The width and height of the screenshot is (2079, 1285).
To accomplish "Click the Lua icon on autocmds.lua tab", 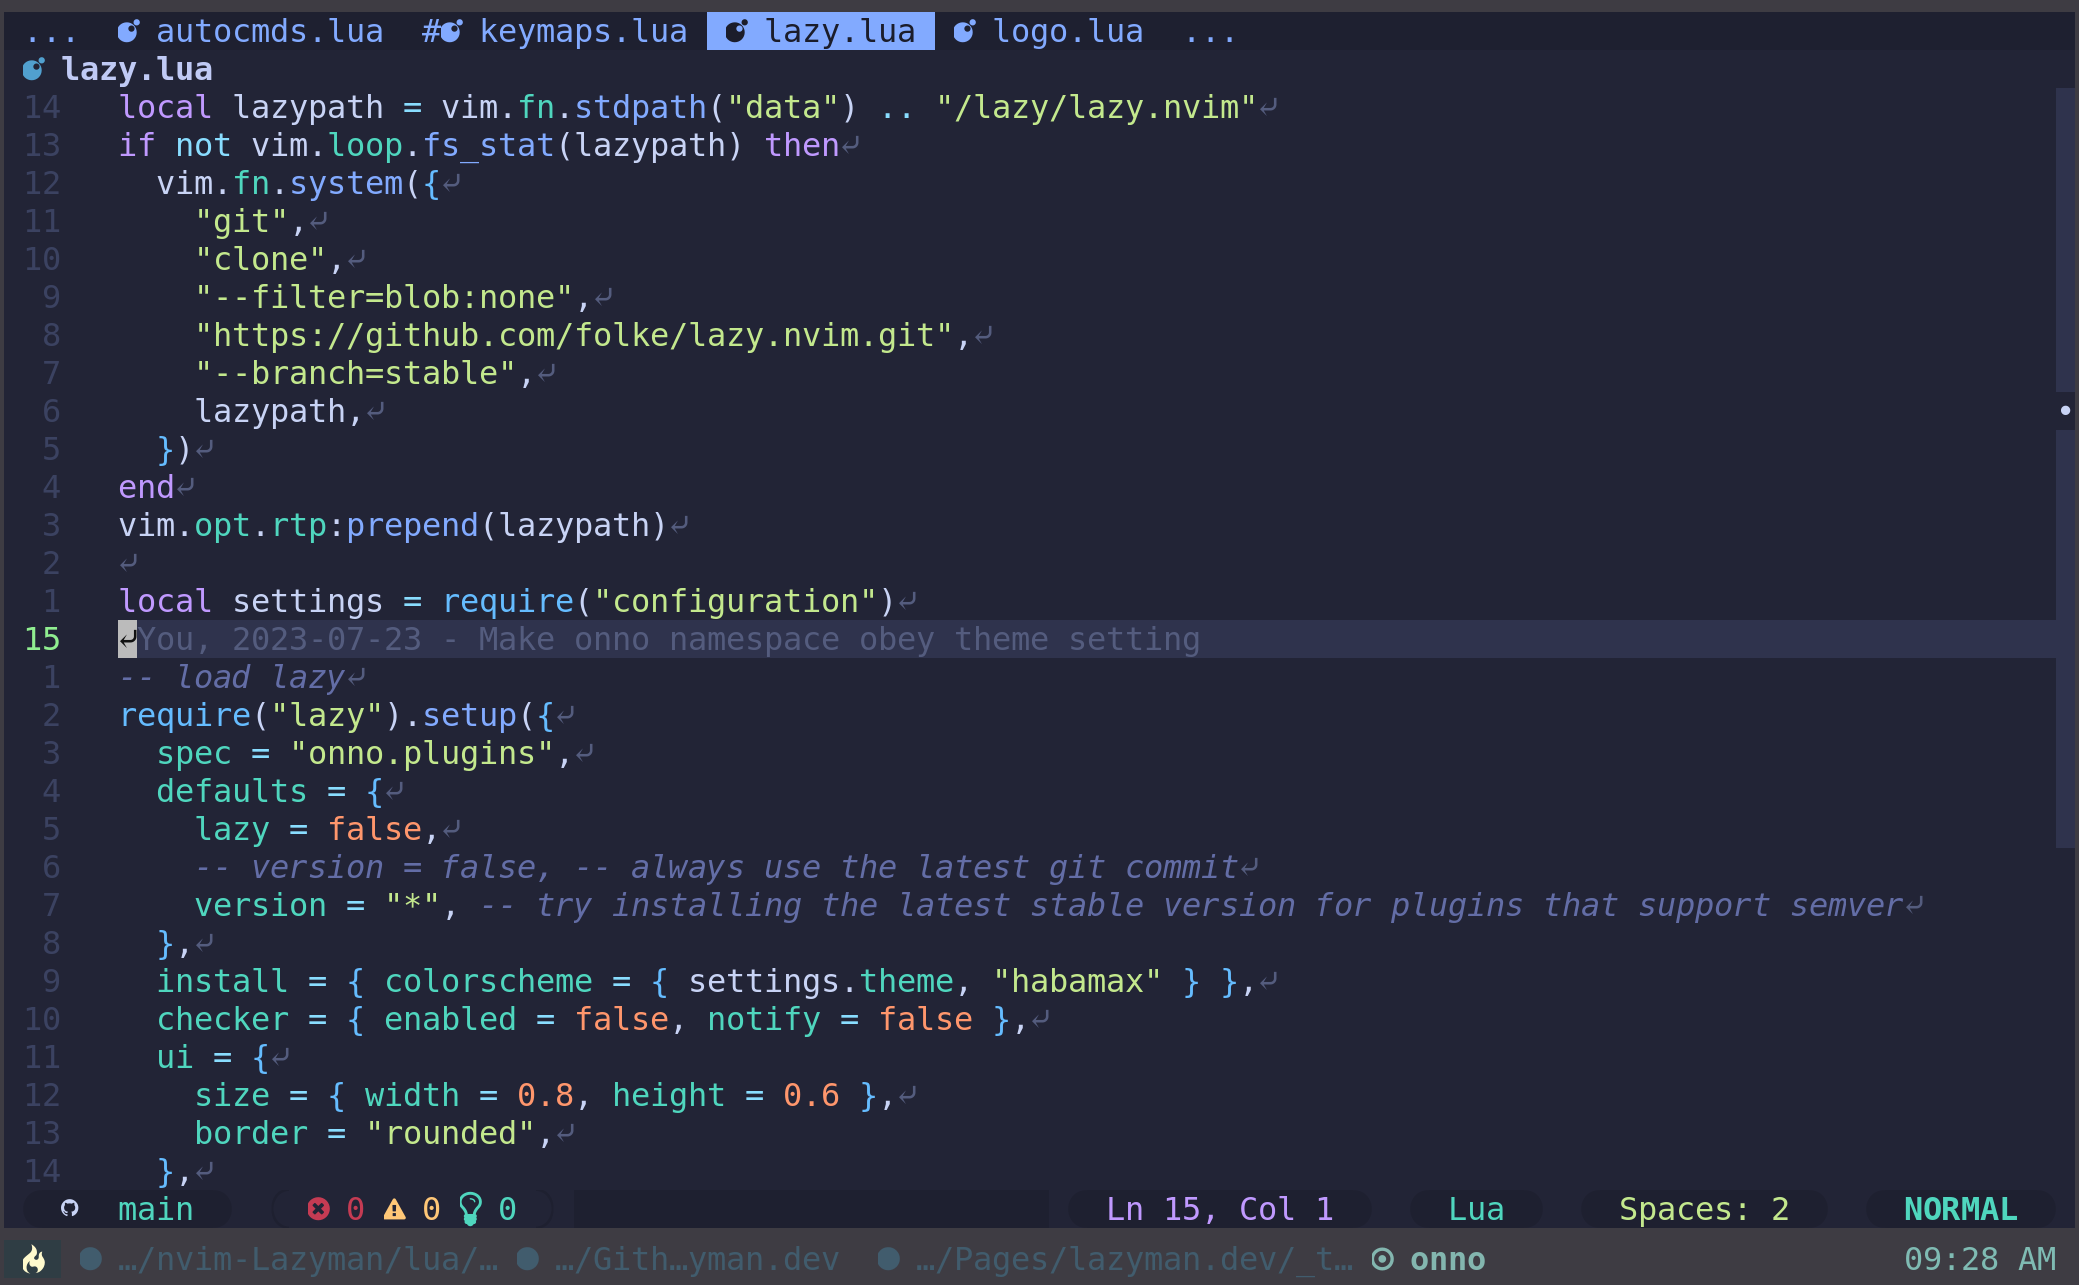I will 128,32.
